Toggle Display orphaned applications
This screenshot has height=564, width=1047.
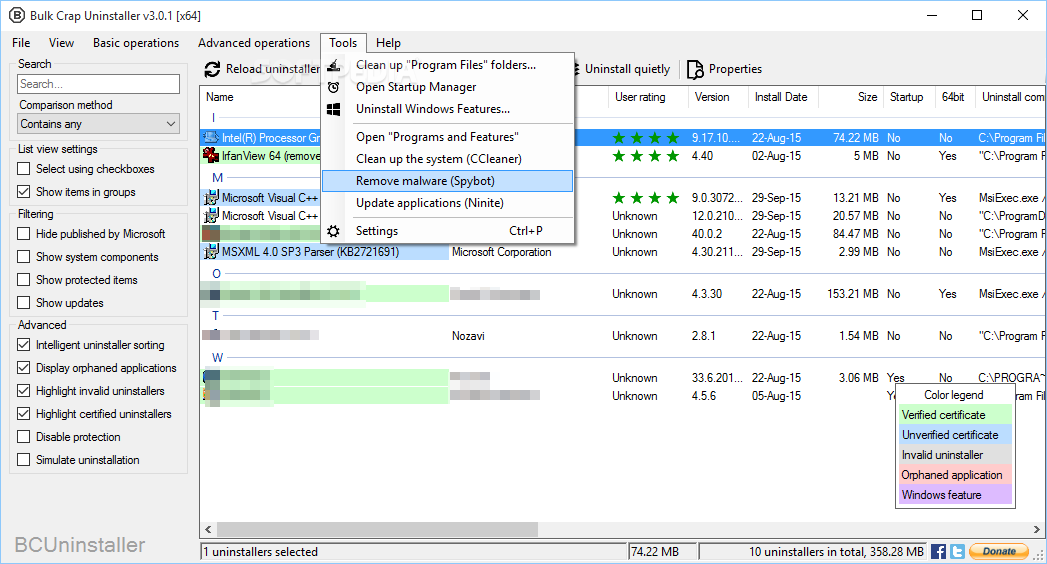23,368
